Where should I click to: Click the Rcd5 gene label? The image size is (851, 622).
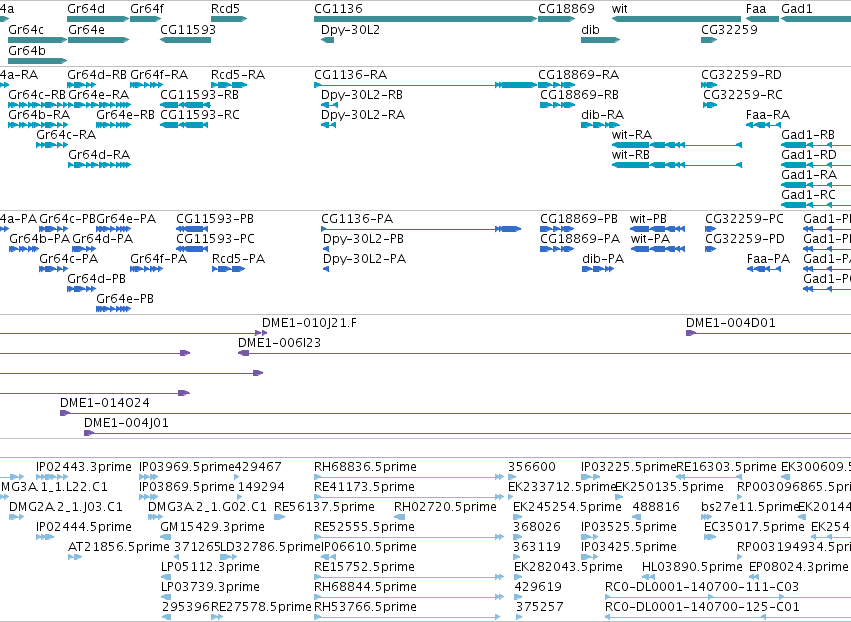click(225, 9)
